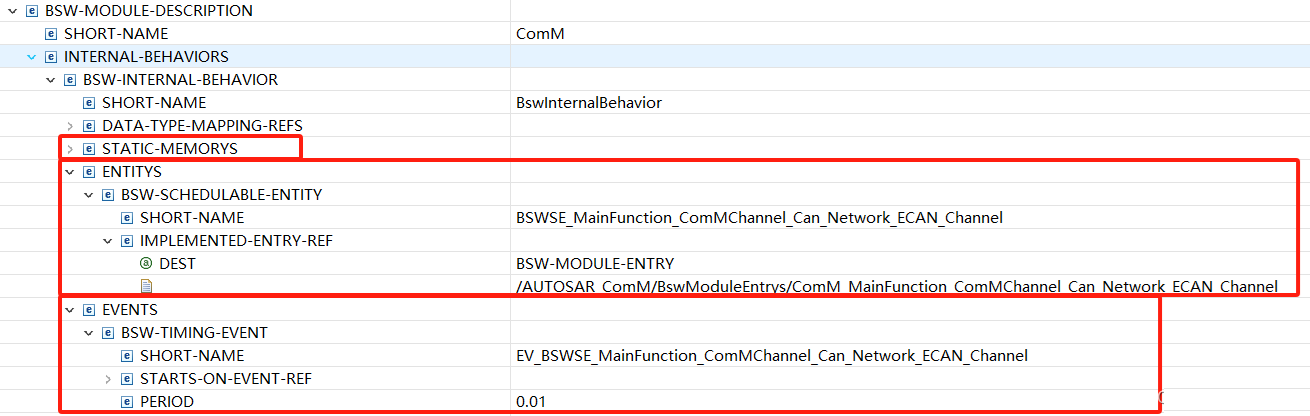This screenshot has width=1310, height=416.
Task: Select the BSW-SCHEDULABLE-ENTITY tree item
Action: pyautogui.click(x=221, y=195)
